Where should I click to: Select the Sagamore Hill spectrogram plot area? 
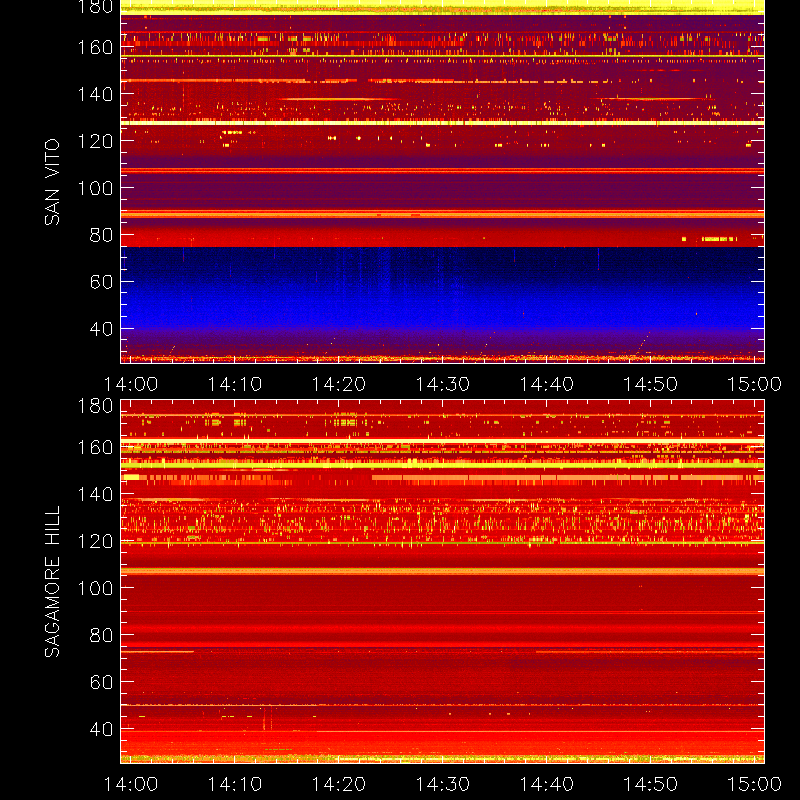click(442, 582)
